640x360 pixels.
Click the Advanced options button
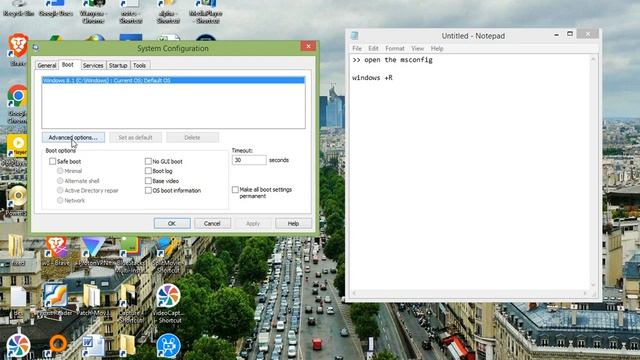click(73, 138)
